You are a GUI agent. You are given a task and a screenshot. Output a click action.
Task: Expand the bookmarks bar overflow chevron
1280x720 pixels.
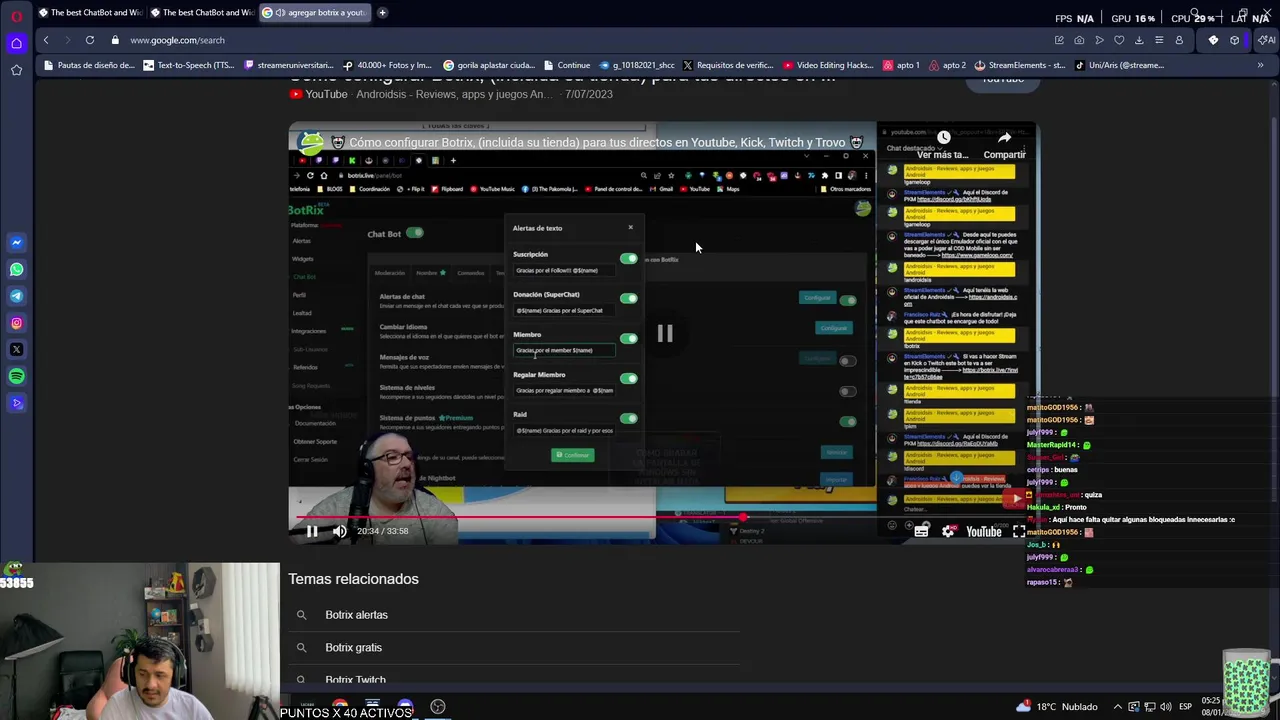click(1260, 65)
